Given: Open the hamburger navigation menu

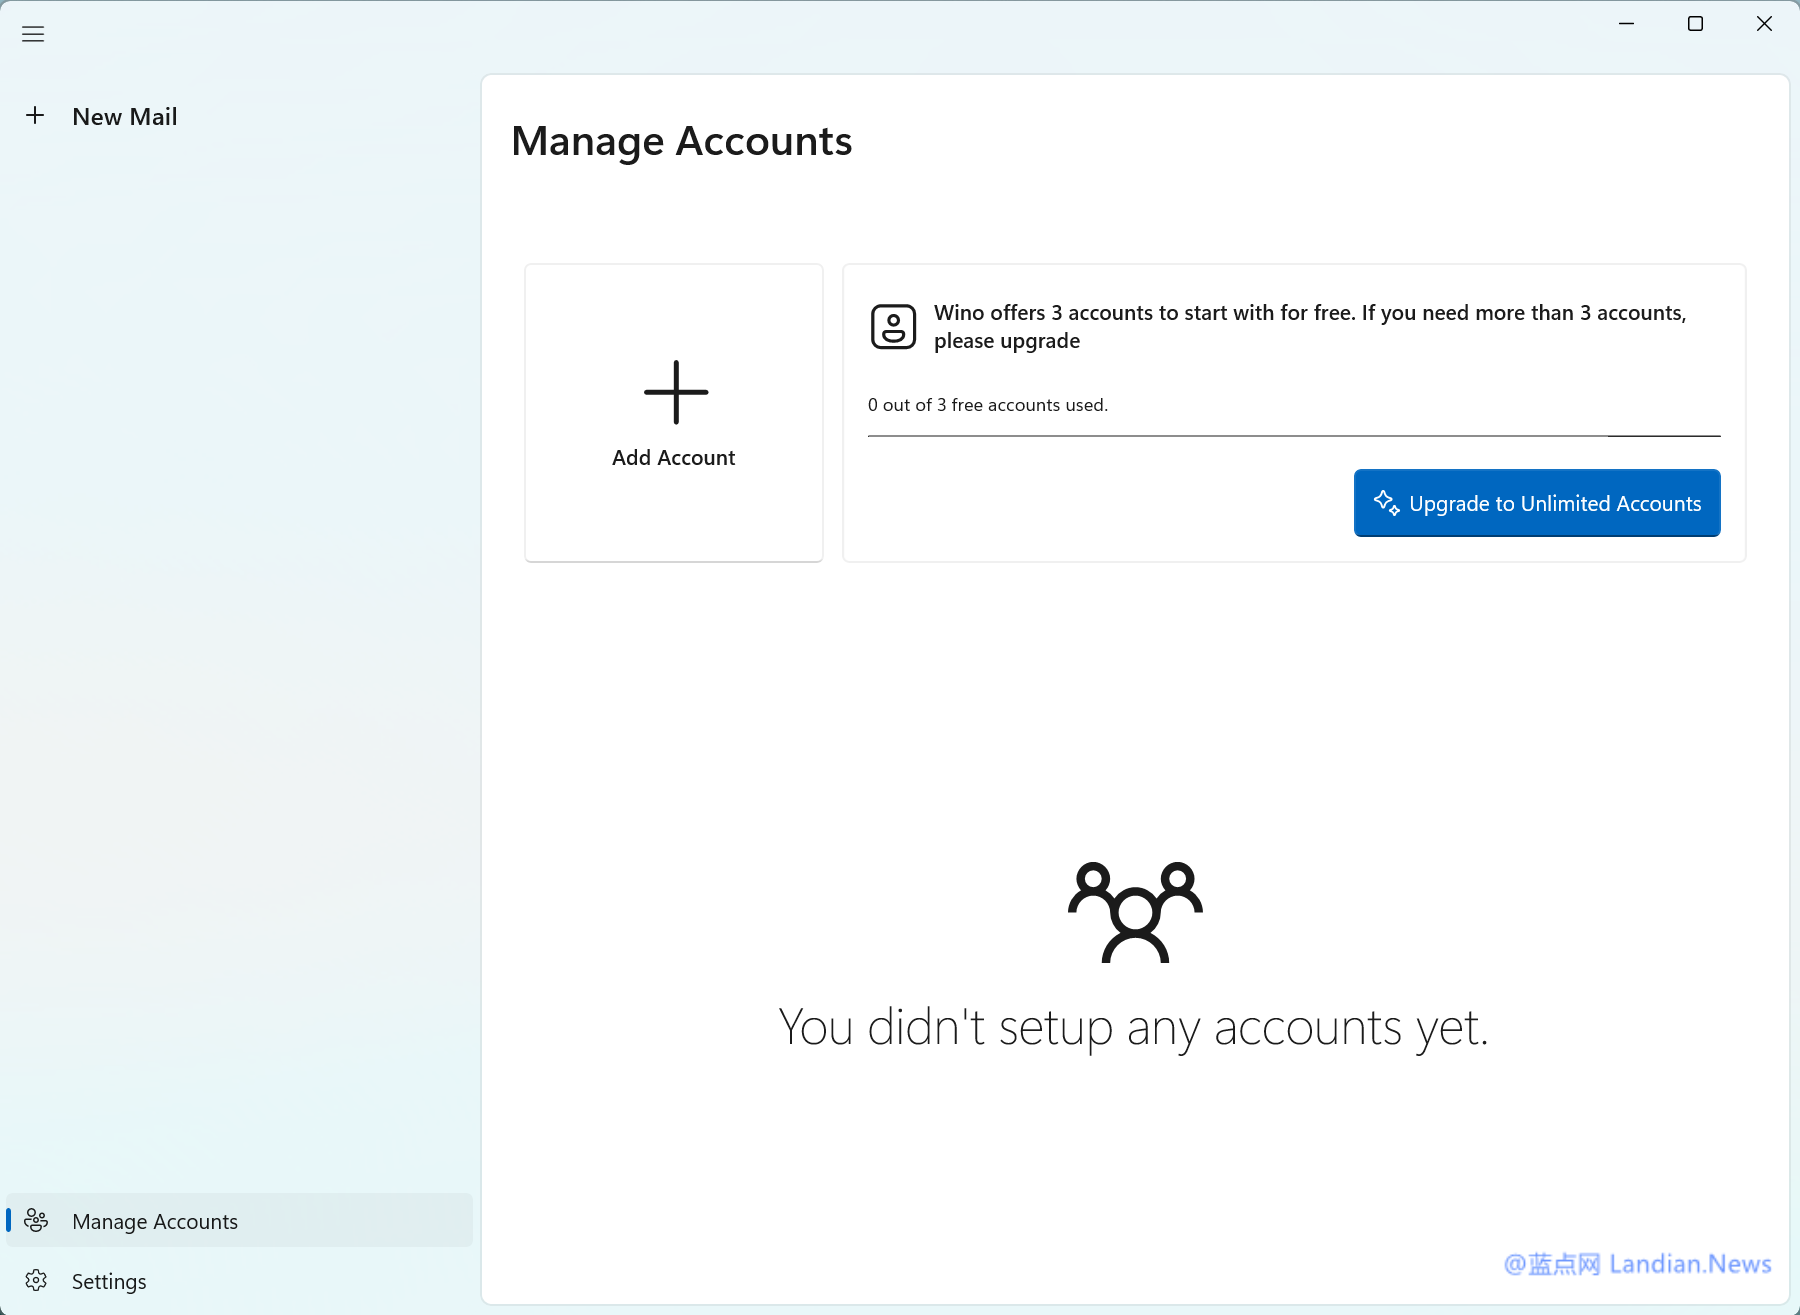Looking at the screenshot, I should click(33, 34).
